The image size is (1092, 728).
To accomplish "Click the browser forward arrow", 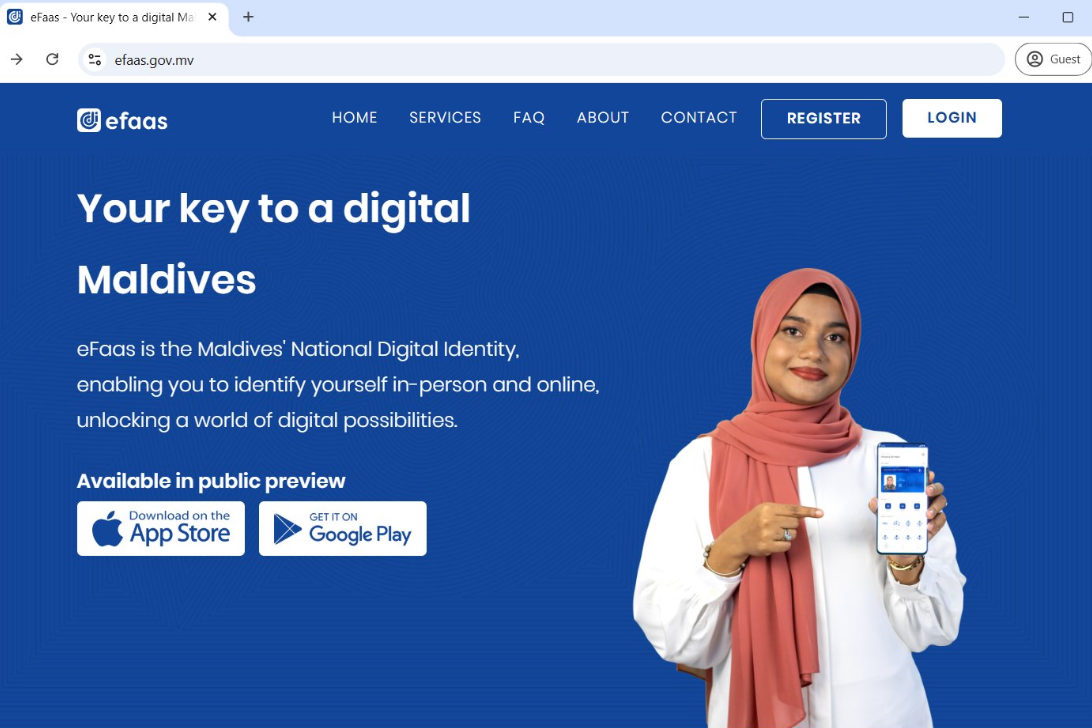I will [17, 59].
